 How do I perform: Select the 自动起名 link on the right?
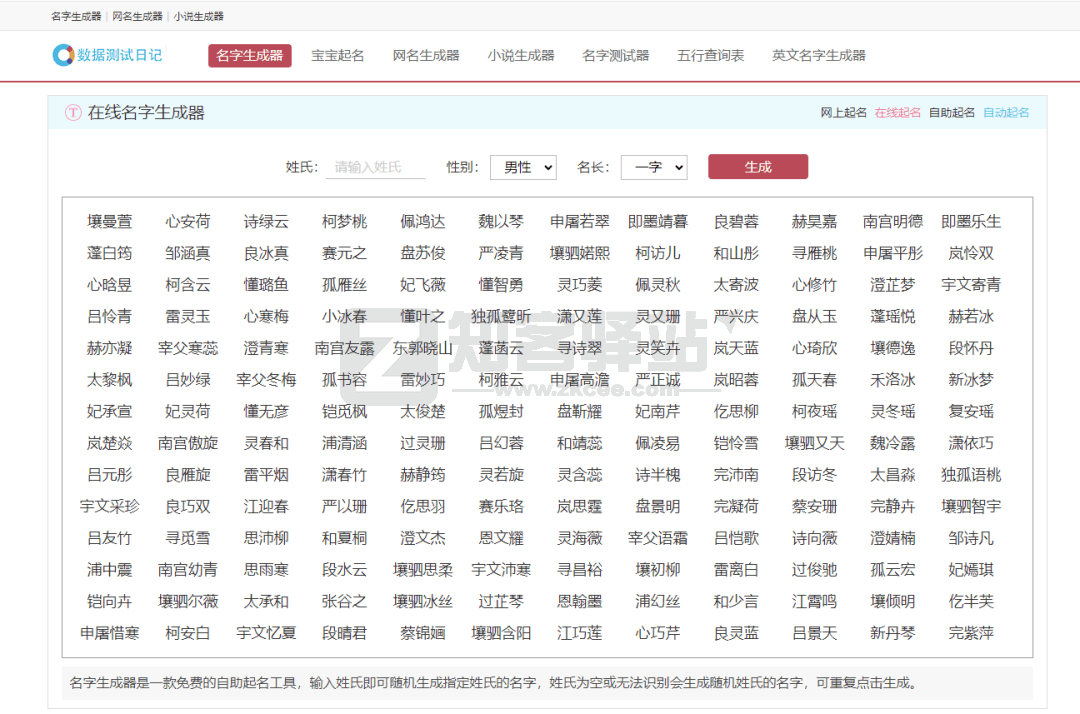(x=1005, y=113)
